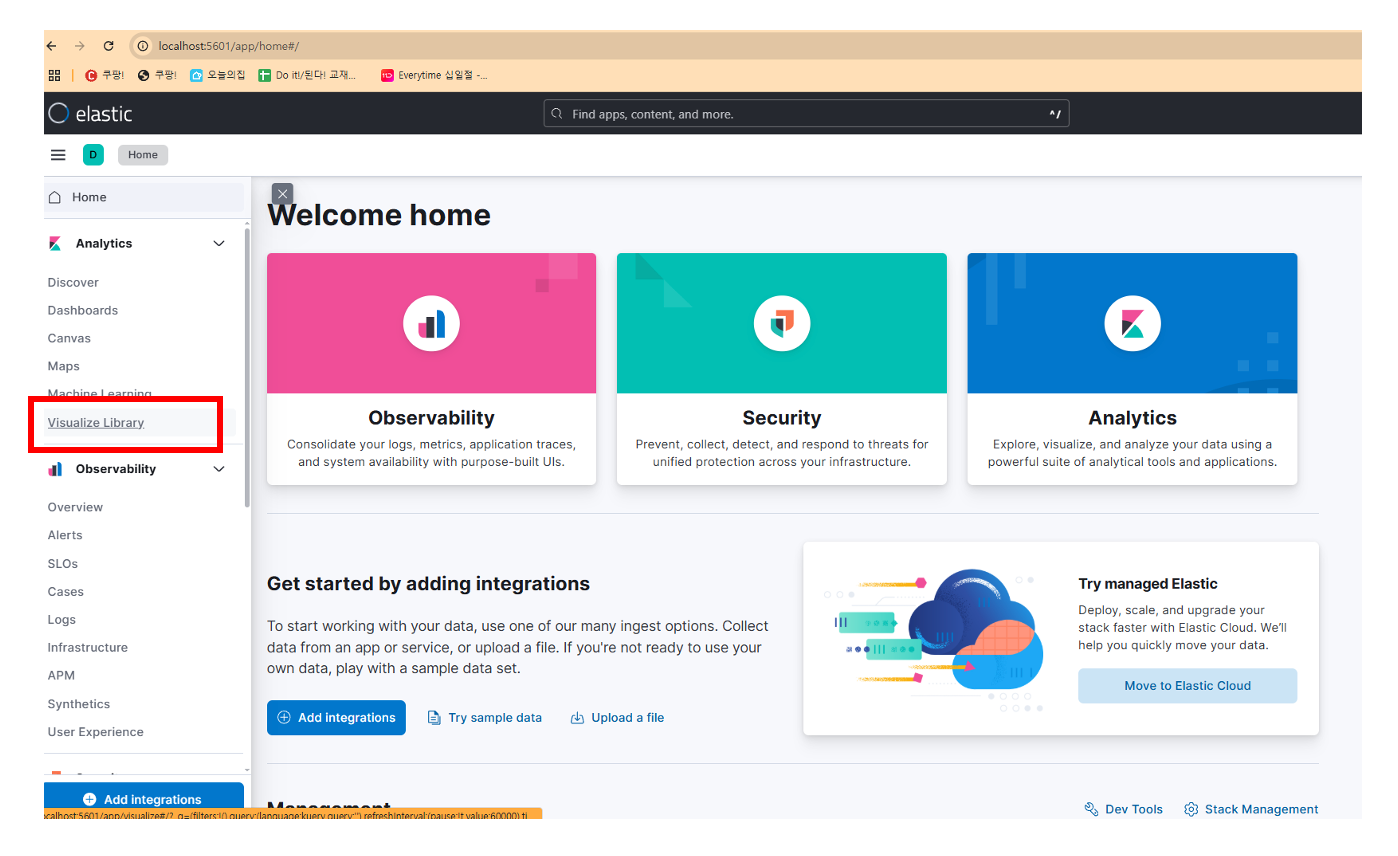Open the browser apps grid icon
Image resolution: width=1398 pixels, height=856 pixels.
tap(55, 75)
